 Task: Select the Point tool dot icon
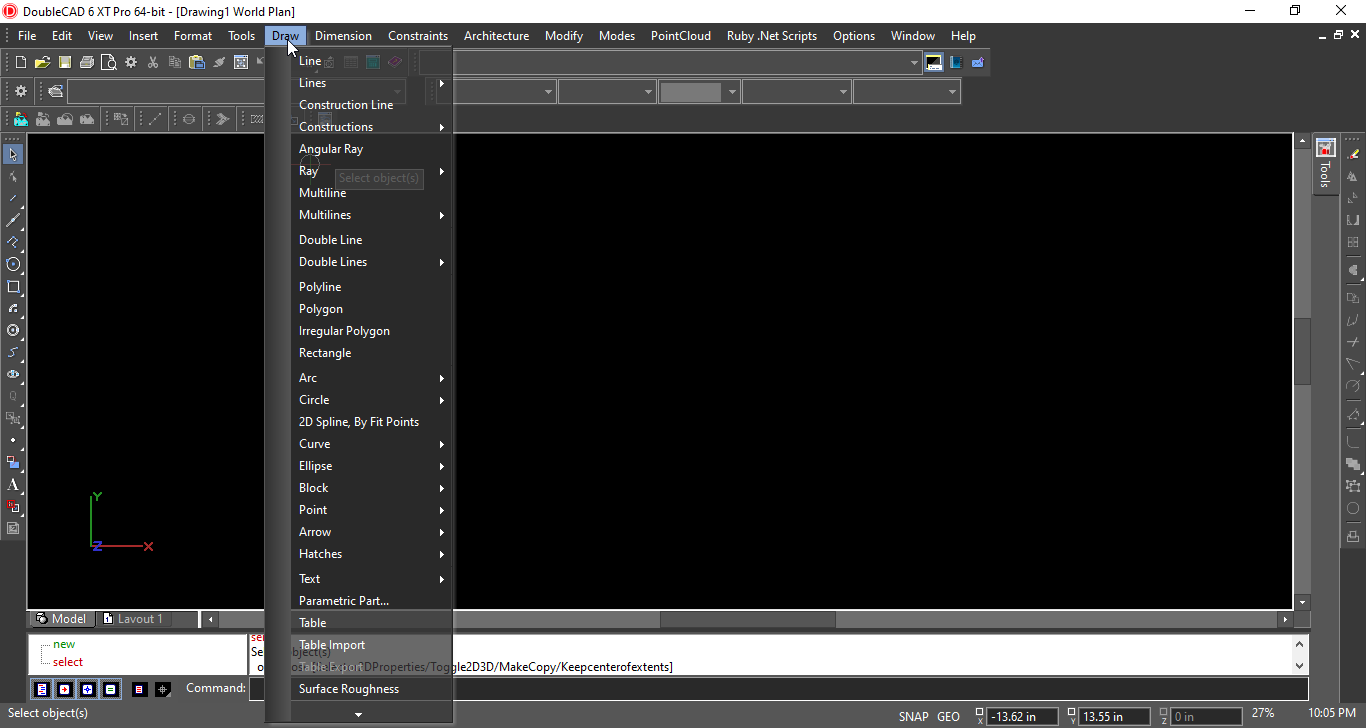tap(14, 440)
